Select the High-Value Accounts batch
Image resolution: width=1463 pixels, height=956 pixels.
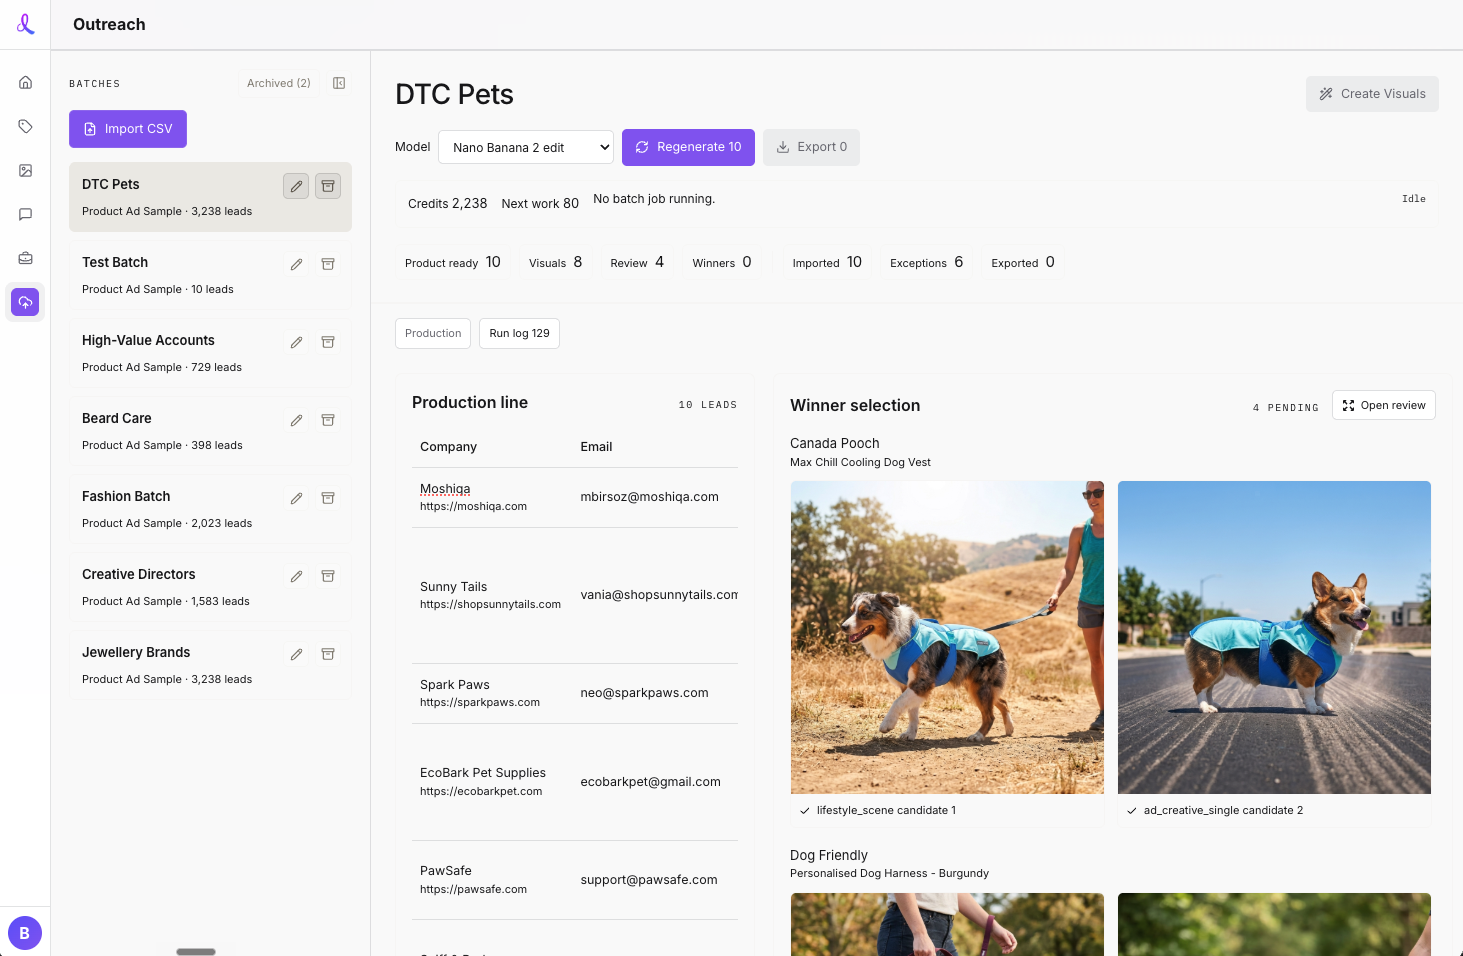pyautogui.click(x=210, y=353)
